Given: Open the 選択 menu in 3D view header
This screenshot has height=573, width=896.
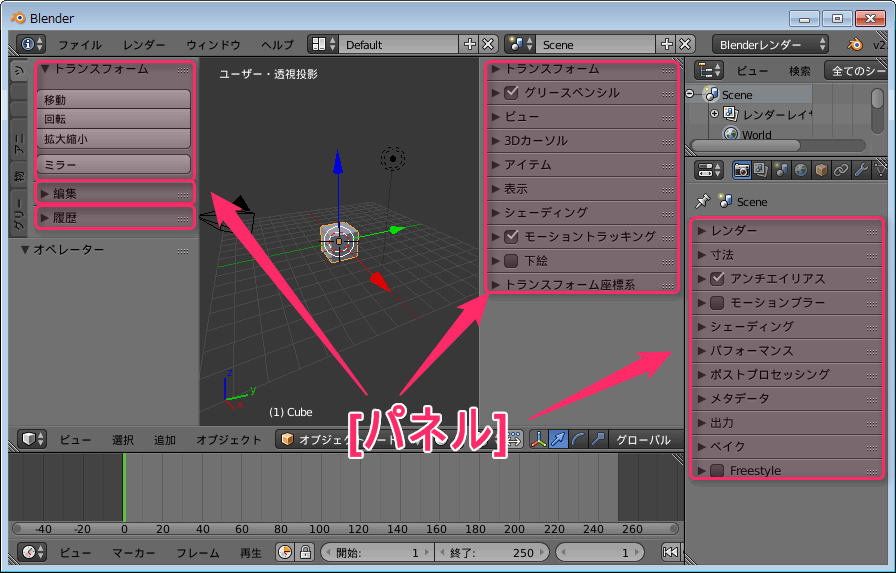Looking at the screenshot, I should click(x=123, y=439).
